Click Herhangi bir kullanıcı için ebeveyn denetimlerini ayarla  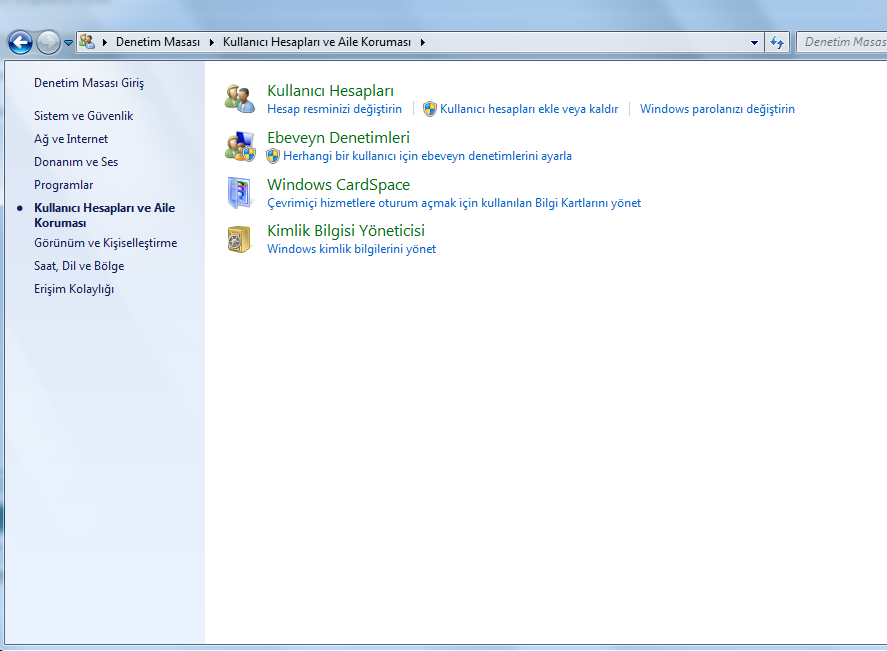pos(428,156)
